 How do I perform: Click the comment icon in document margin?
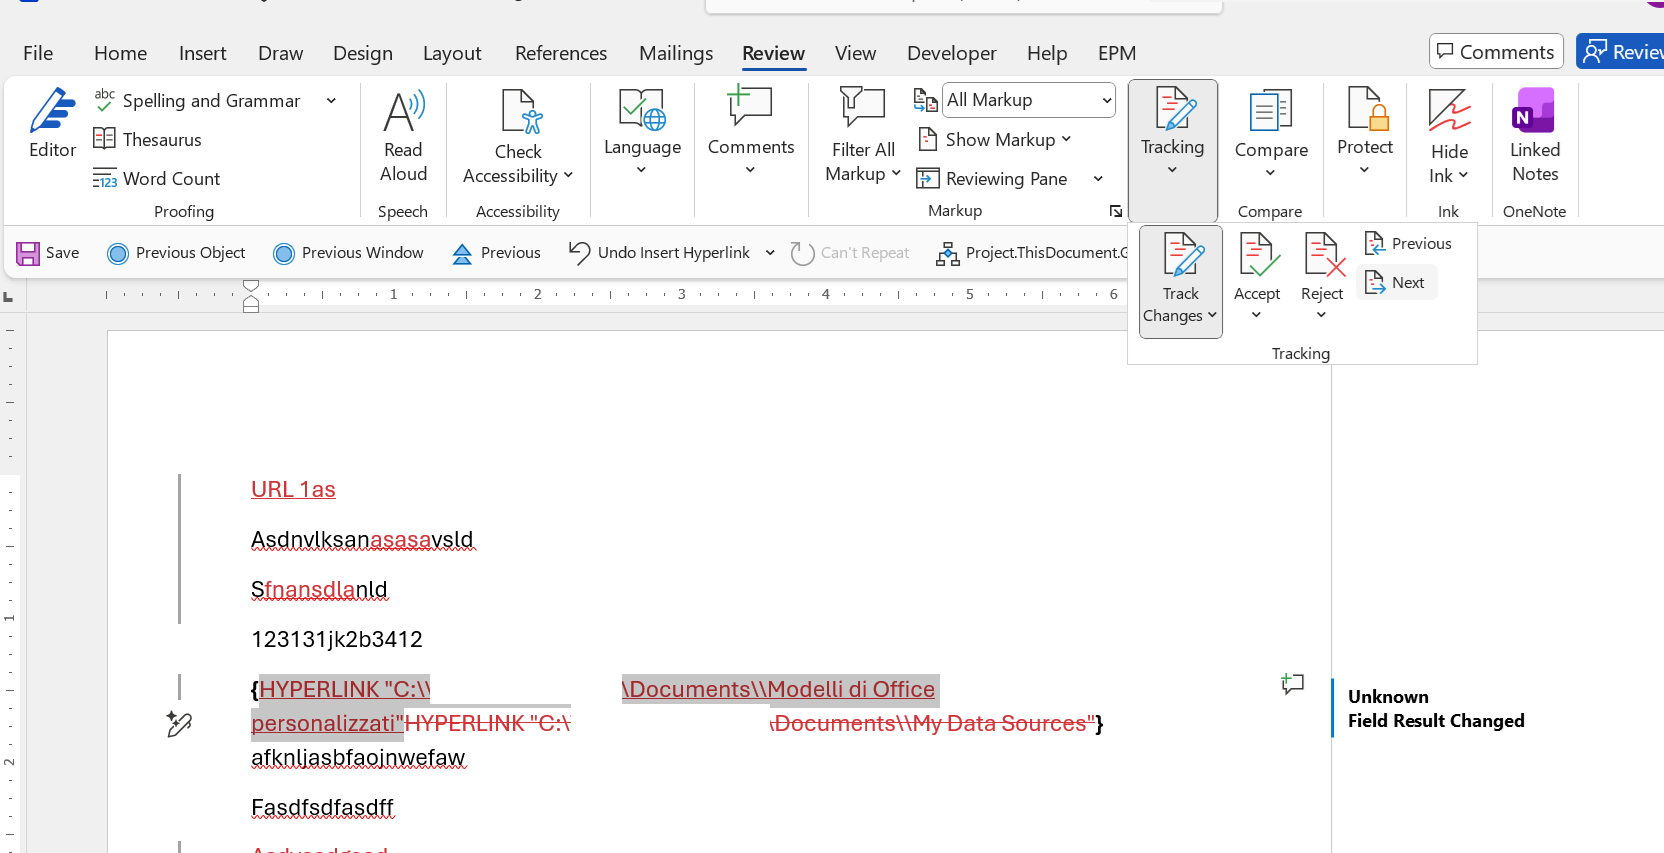(x=1292, y=684)
